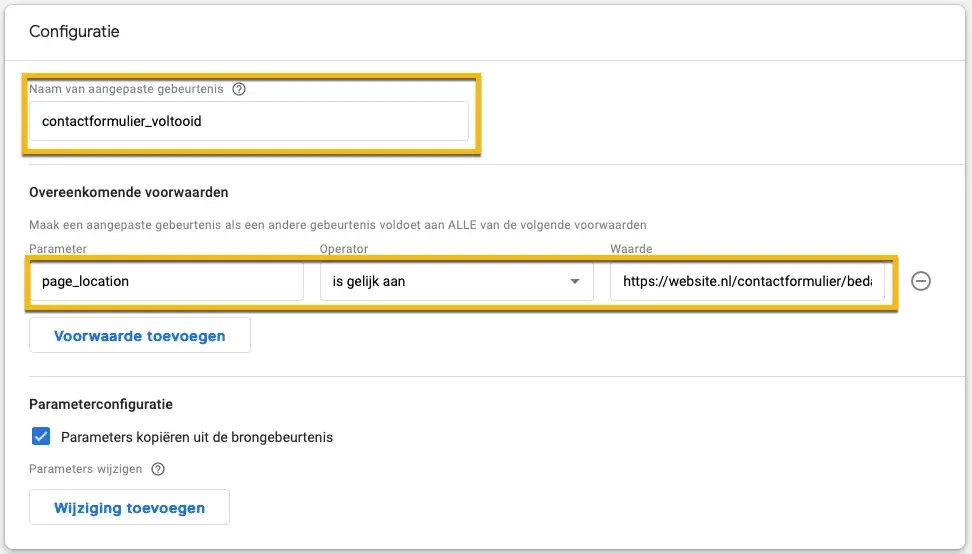Uncheck the copy parameters checkbox
Screen dimensions: 972x554
tap(41, 436)
